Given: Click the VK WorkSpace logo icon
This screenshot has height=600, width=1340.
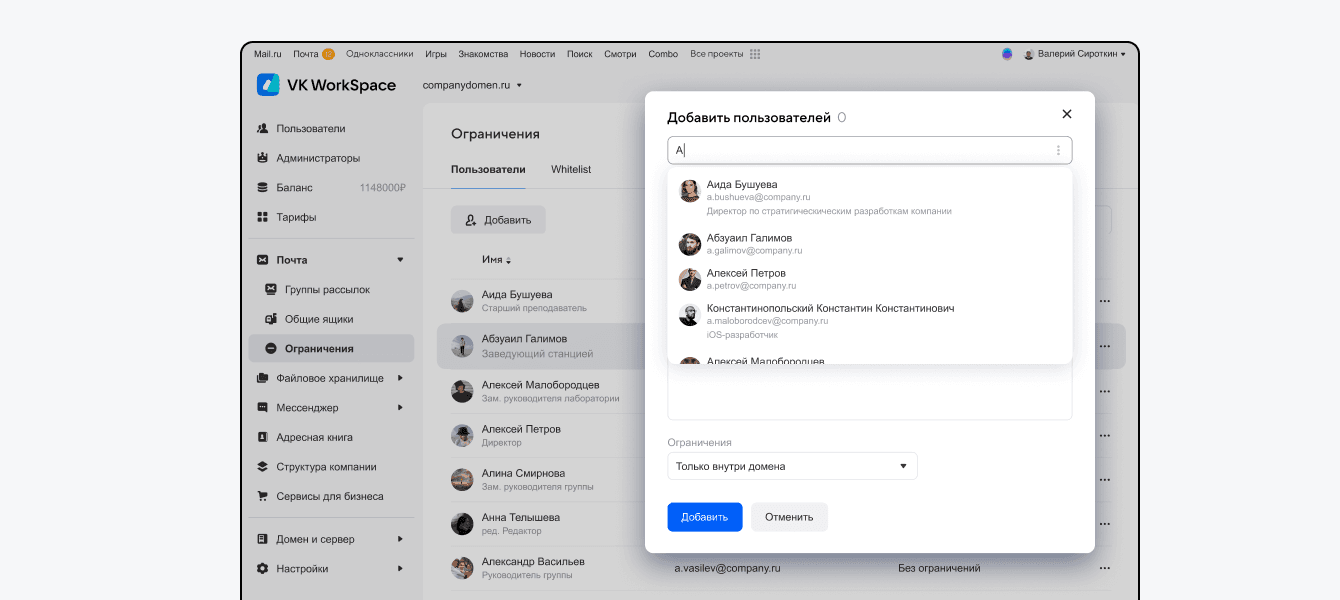Looking at the screenshot, I should 268,85.
